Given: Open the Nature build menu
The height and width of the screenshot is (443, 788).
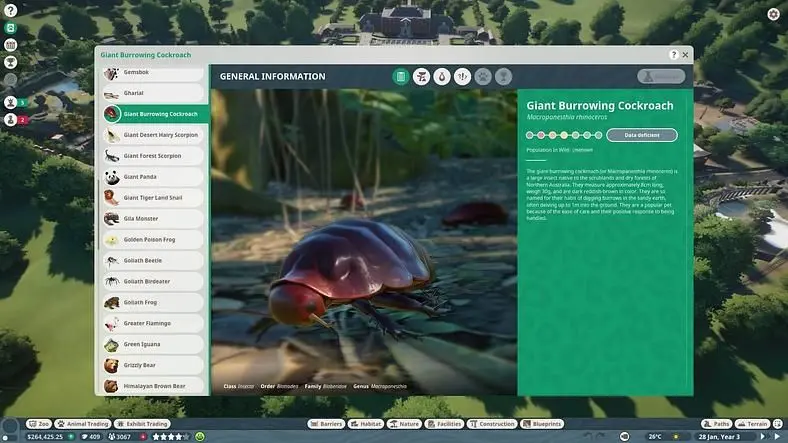Looking at the screenshot, I should [404, 424].
